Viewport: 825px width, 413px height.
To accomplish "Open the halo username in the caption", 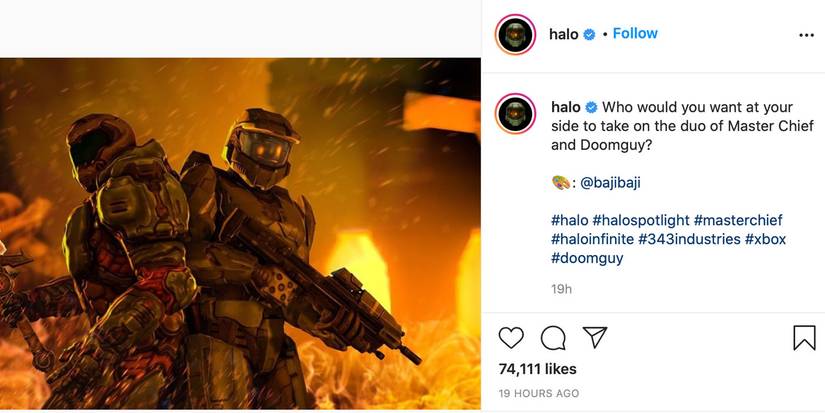I will click(566, 107).
